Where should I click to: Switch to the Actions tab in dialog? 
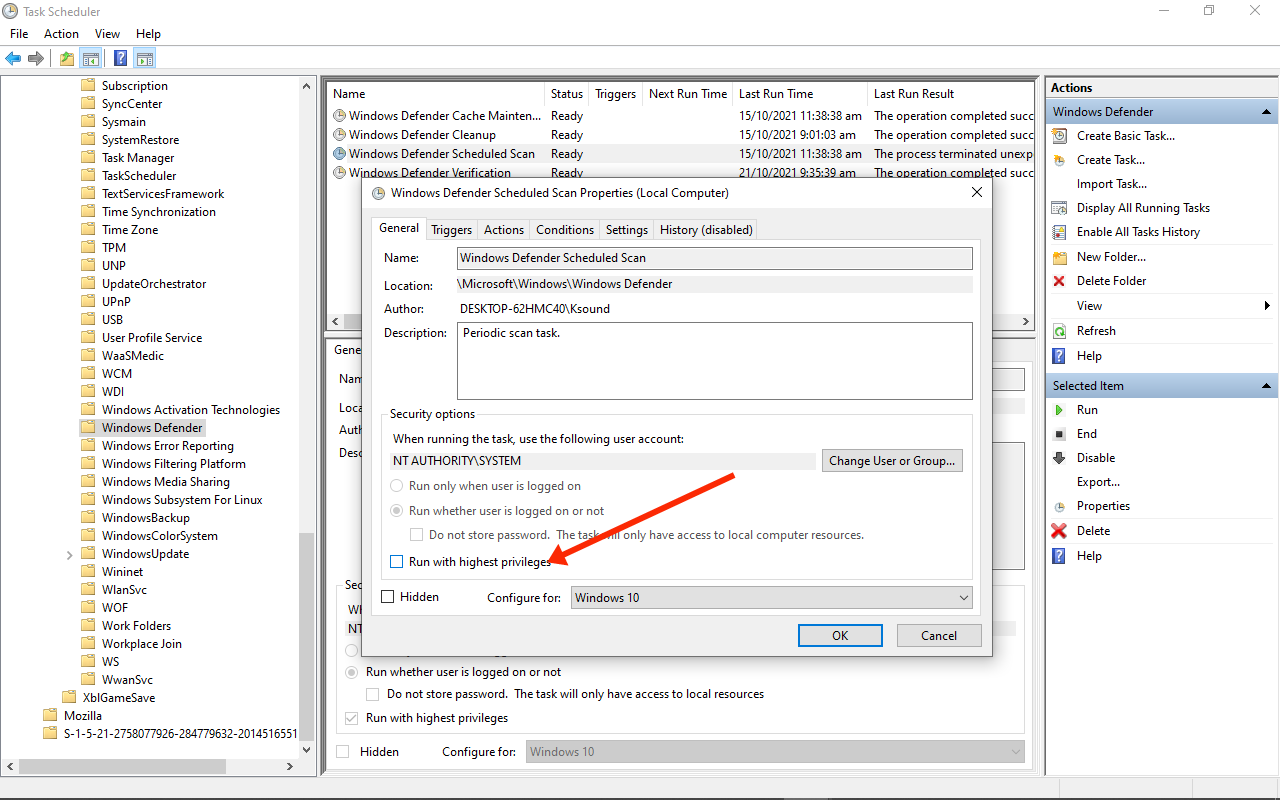point(504,230)
